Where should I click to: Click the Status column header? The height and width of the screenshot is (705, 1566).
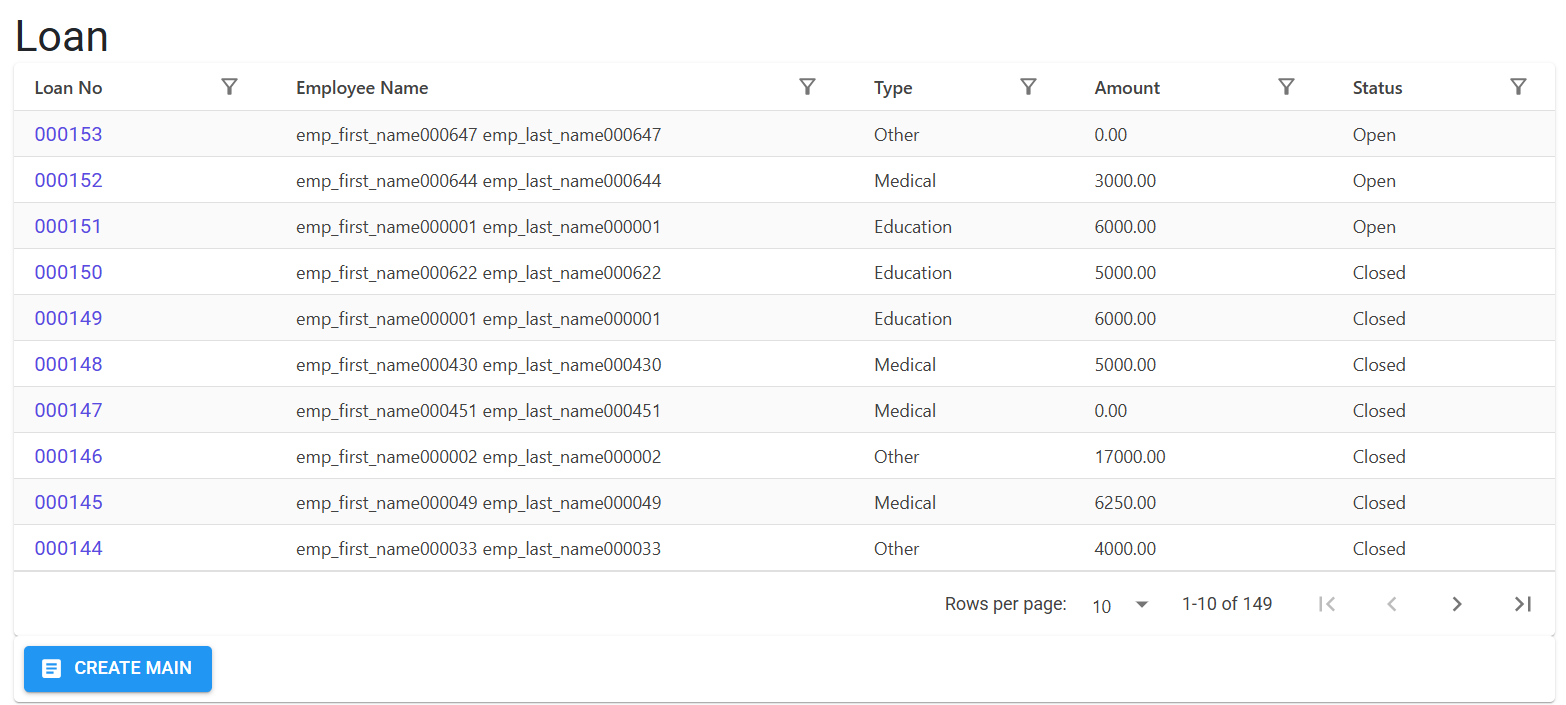(1377, 88)
